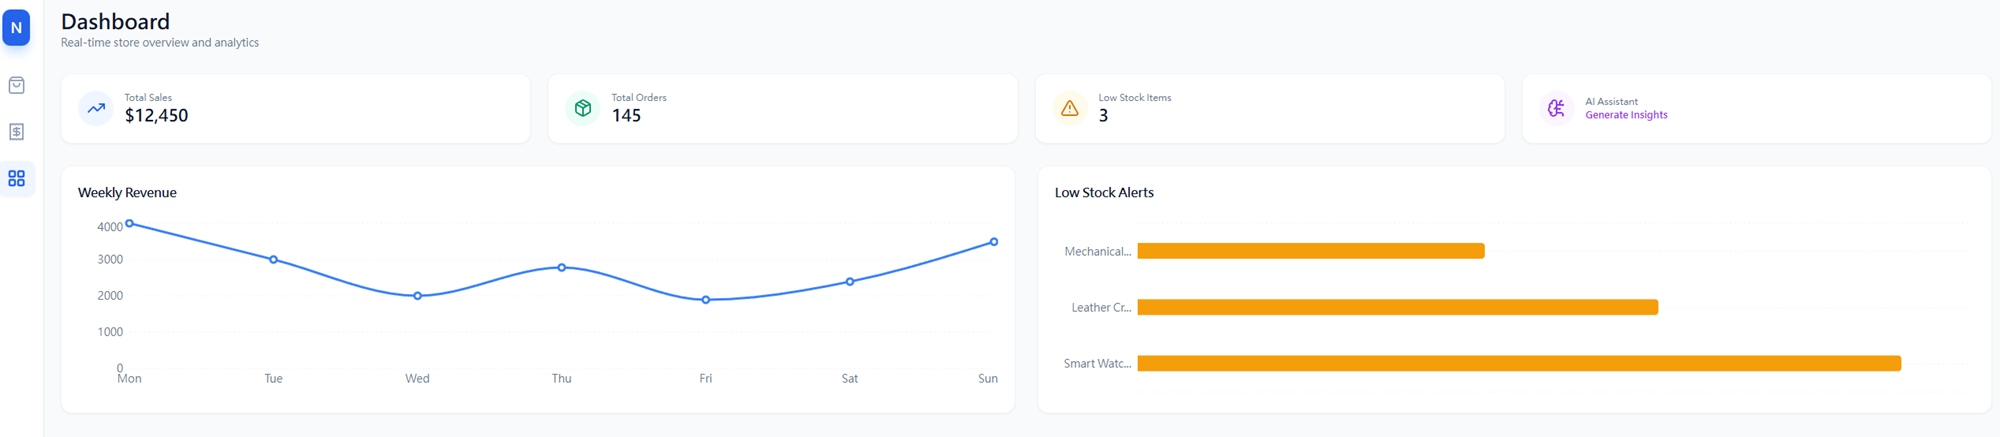The image size is (2000, 437).
Task: Click Thursday's data point on revenue chart
Action: pos(562,268)
